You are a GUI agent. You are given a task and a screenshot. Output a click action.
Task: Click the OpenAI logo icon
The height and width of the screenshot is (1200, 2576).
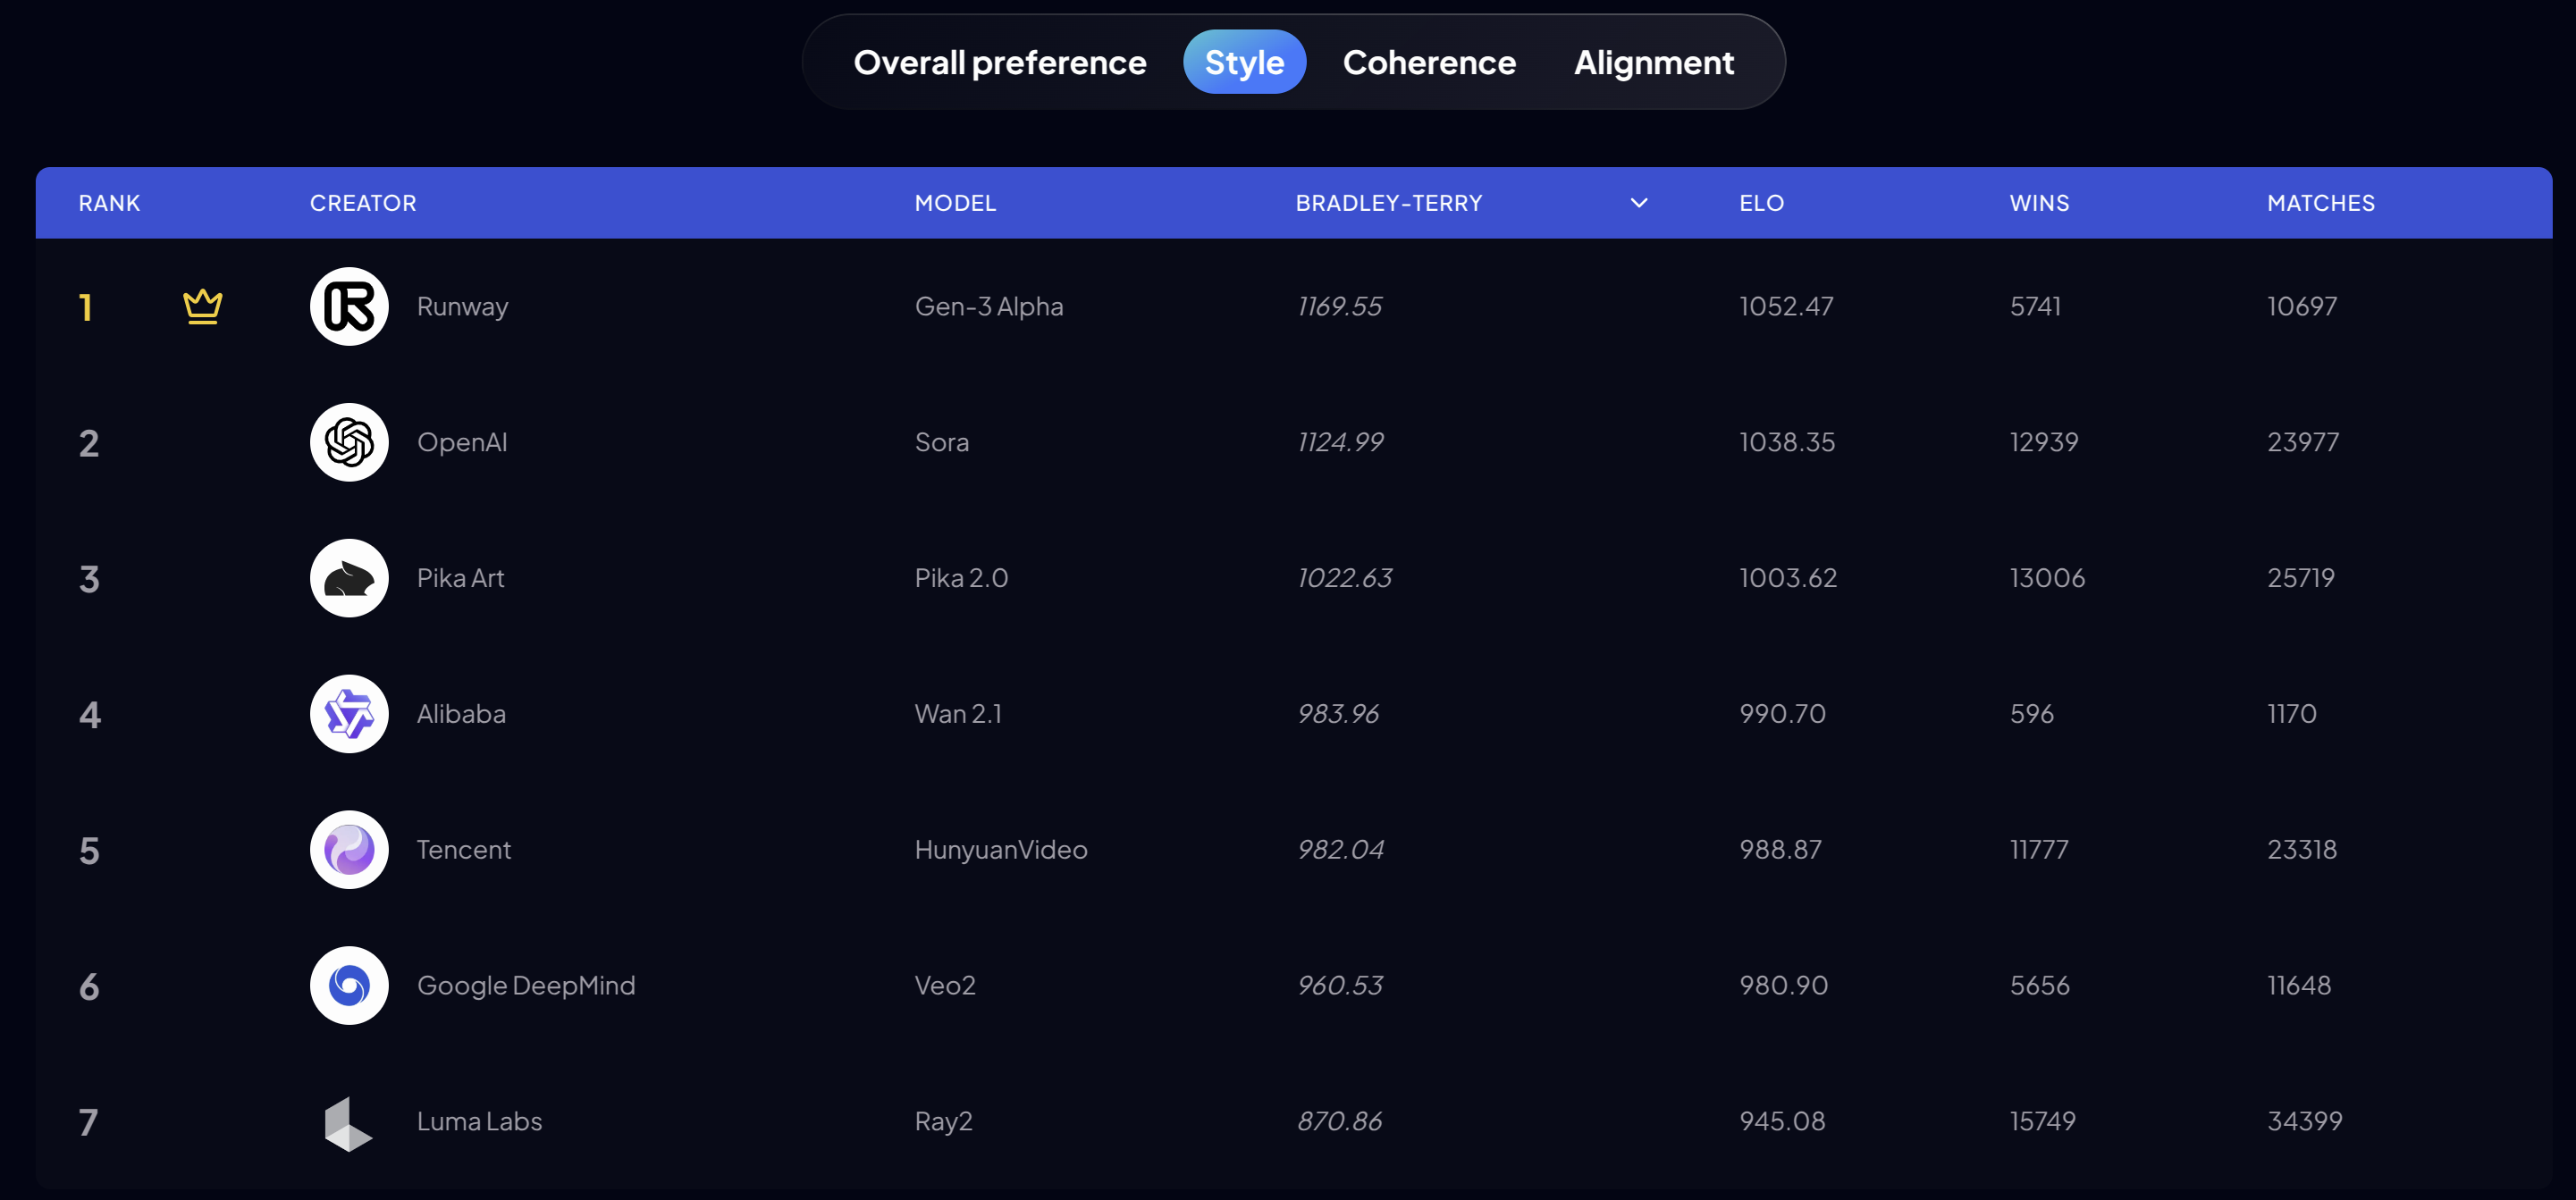349,442
